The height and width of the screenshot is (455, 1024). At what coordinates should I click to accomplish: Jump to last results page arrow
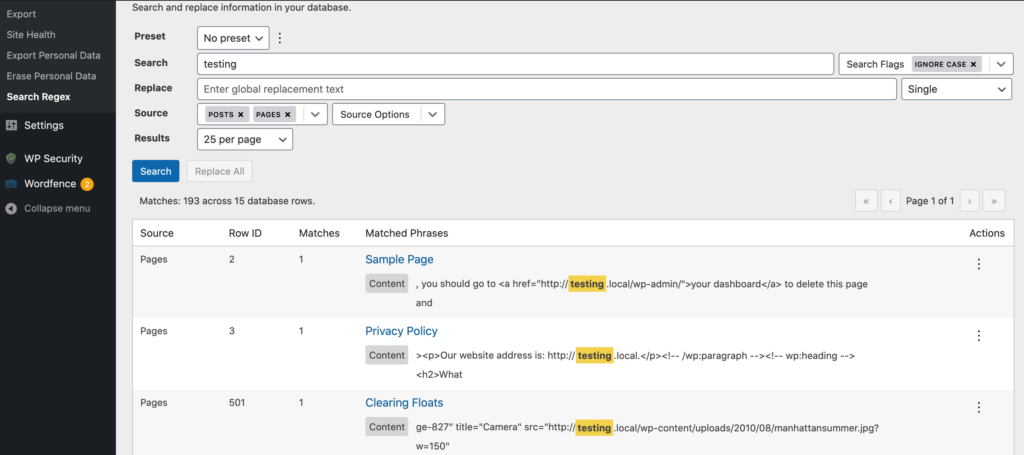[x=993, y=201]
